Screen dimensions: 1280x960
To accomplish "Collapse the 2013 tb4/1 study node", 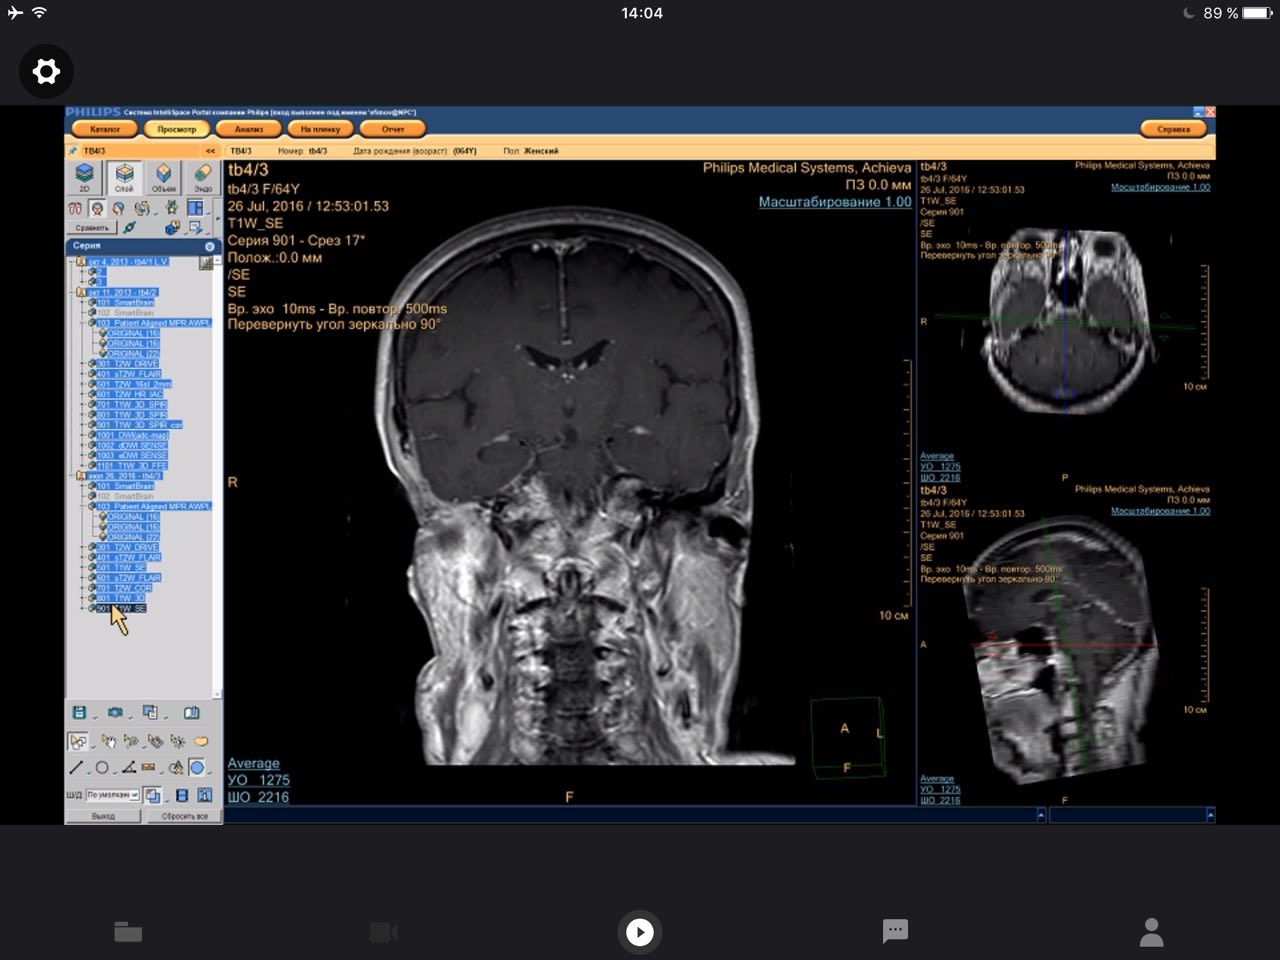I will (x=71, y=262).
